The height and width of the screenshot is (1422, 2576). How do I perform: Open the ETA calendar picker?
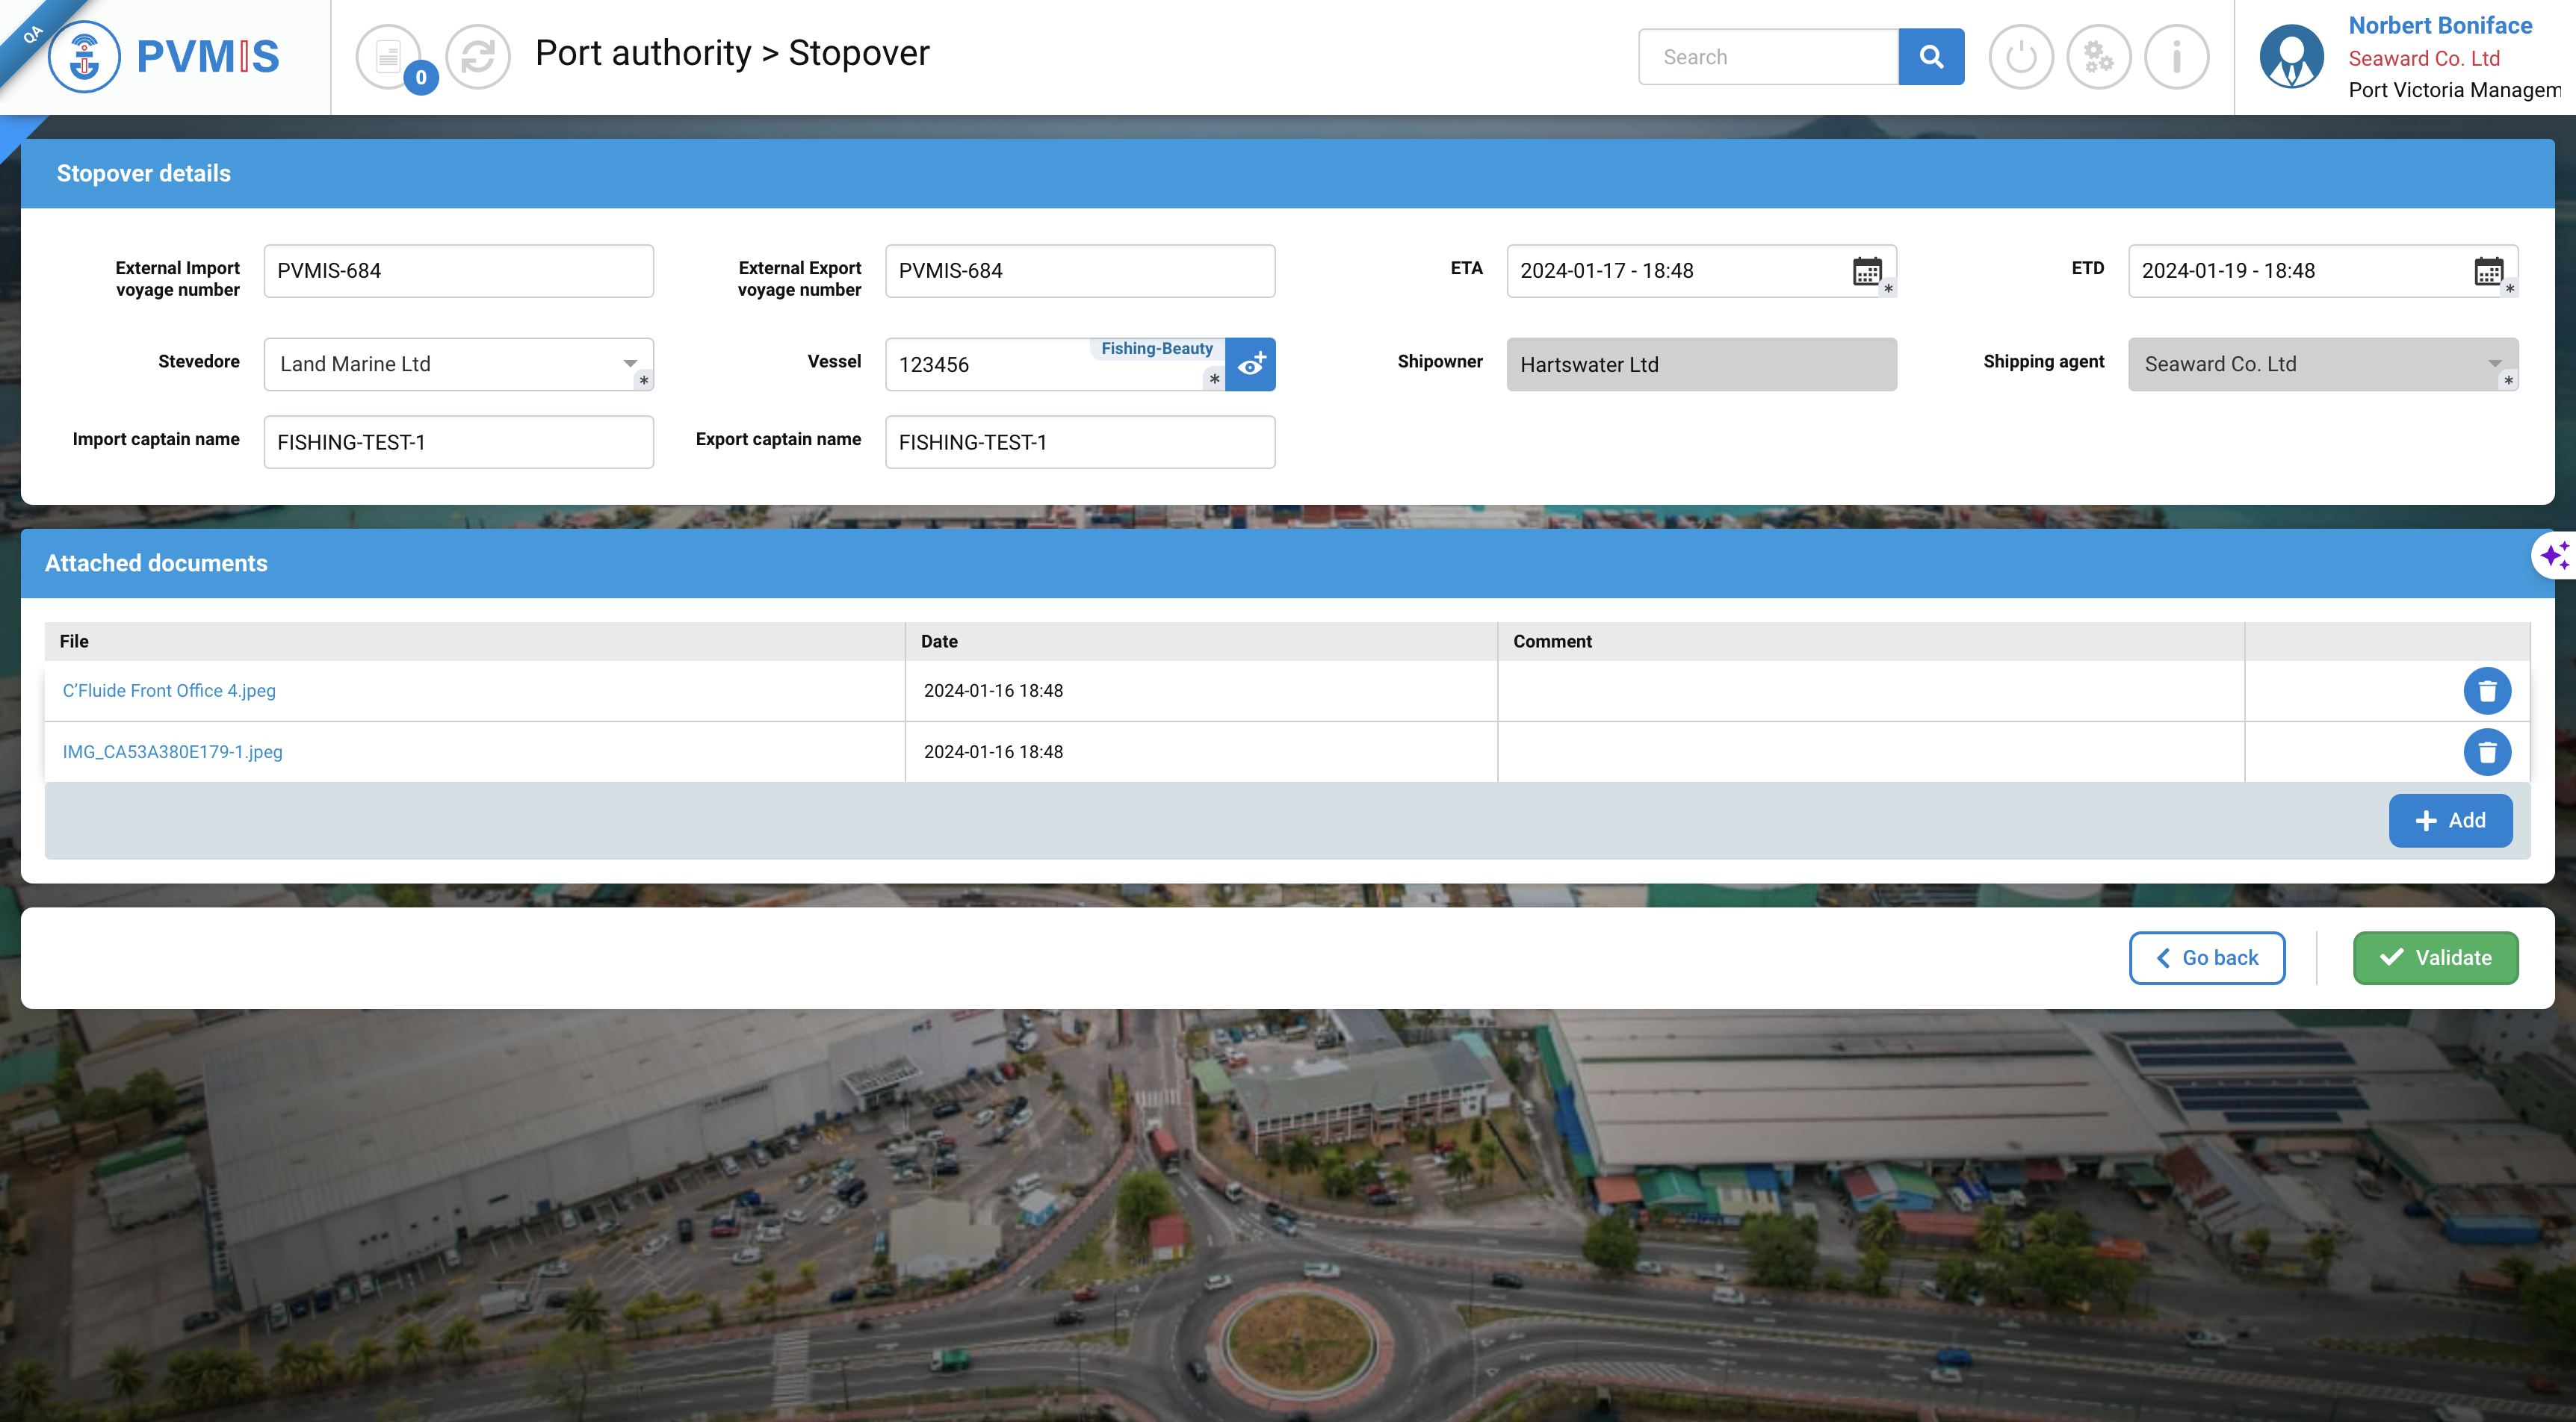click(x=1866, y=271)
